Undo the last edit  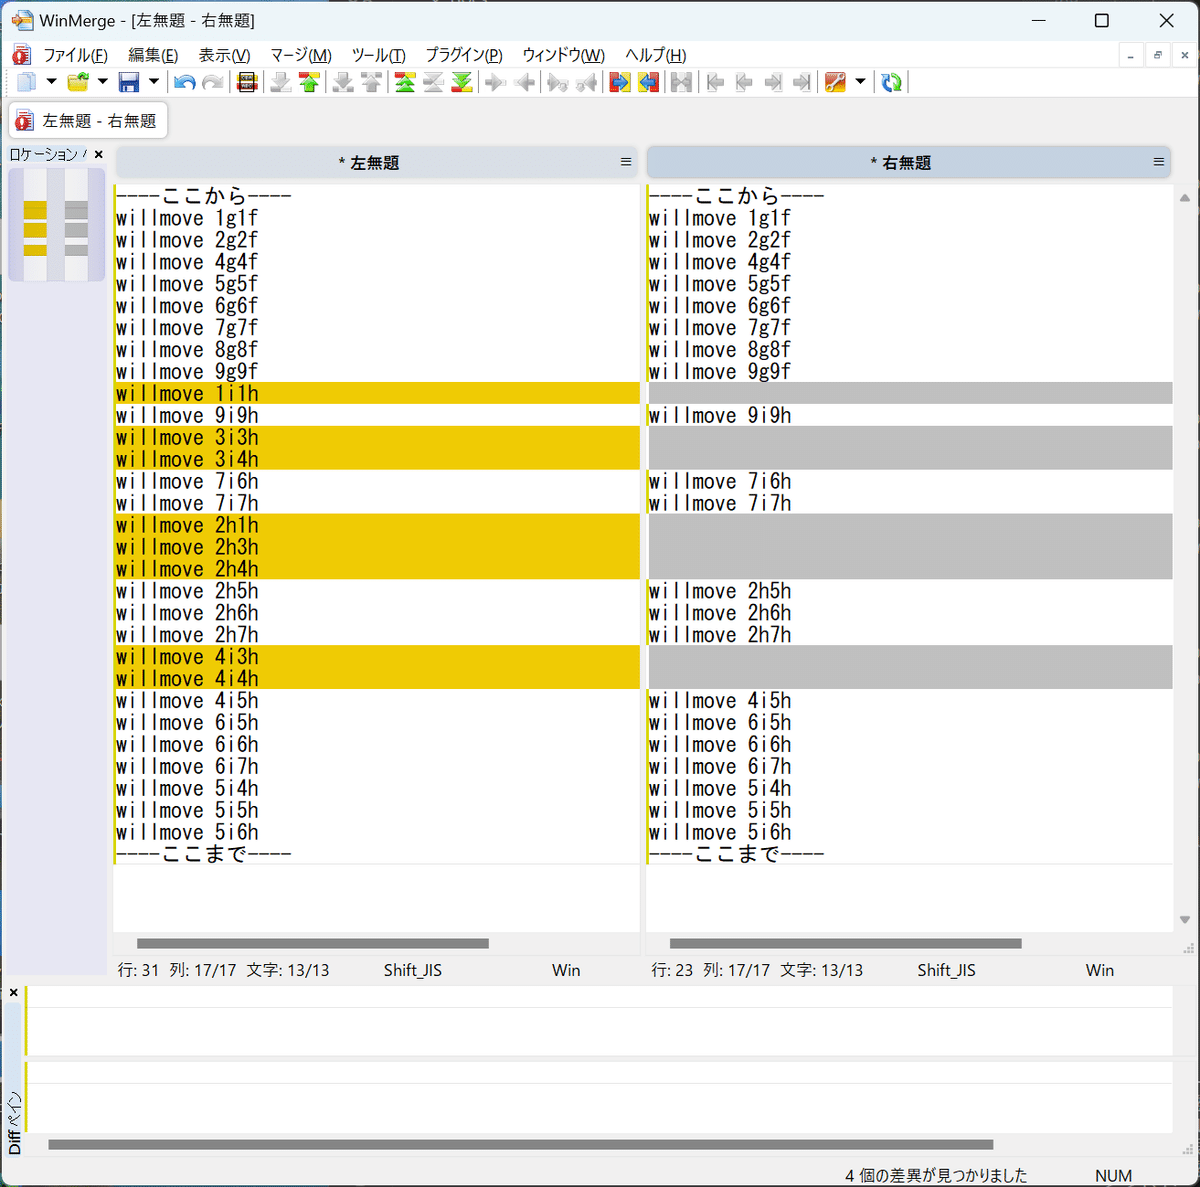pos(184,82)
